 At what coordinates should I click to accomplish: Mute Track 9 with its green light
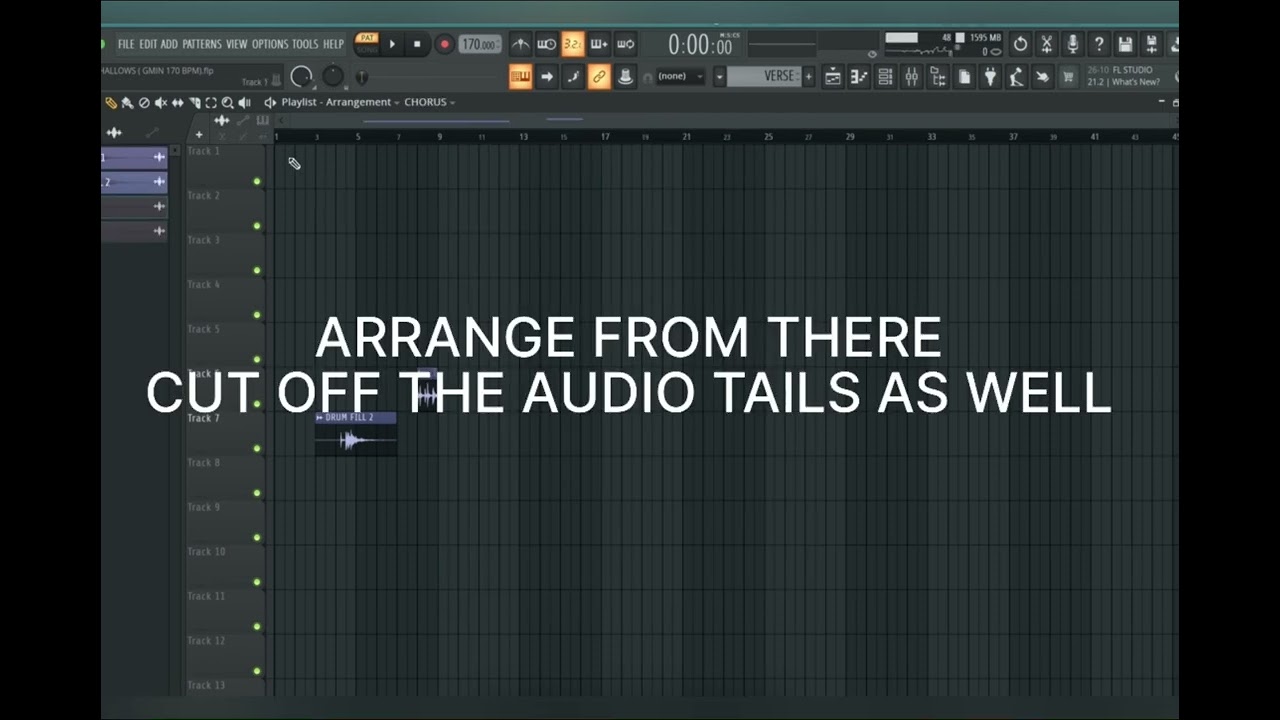pyautogui.click(x=257, y=537)
